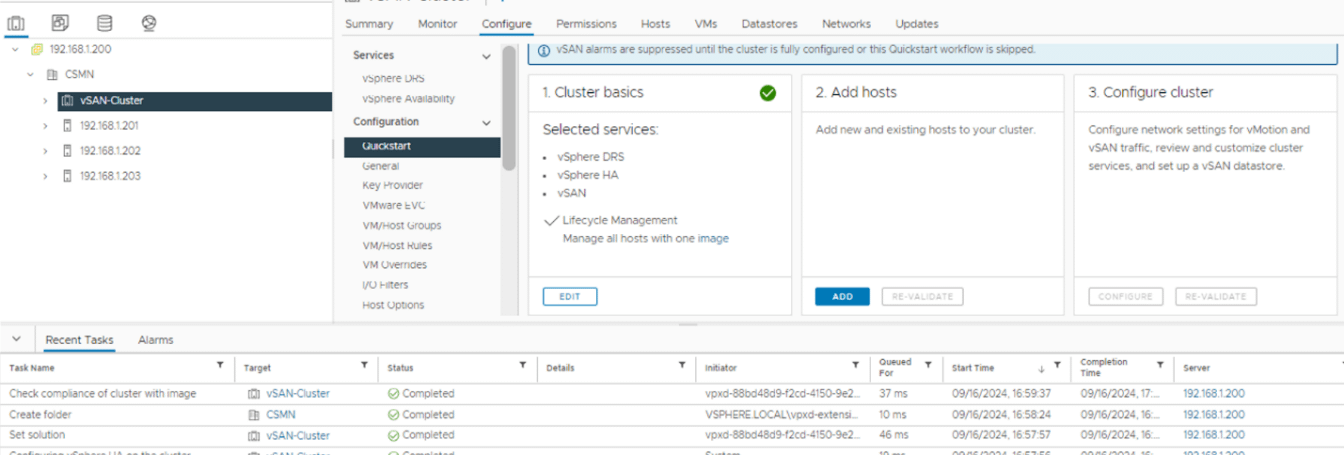
Task: Open the filter icon of Target column
Action: pos(364,366)
